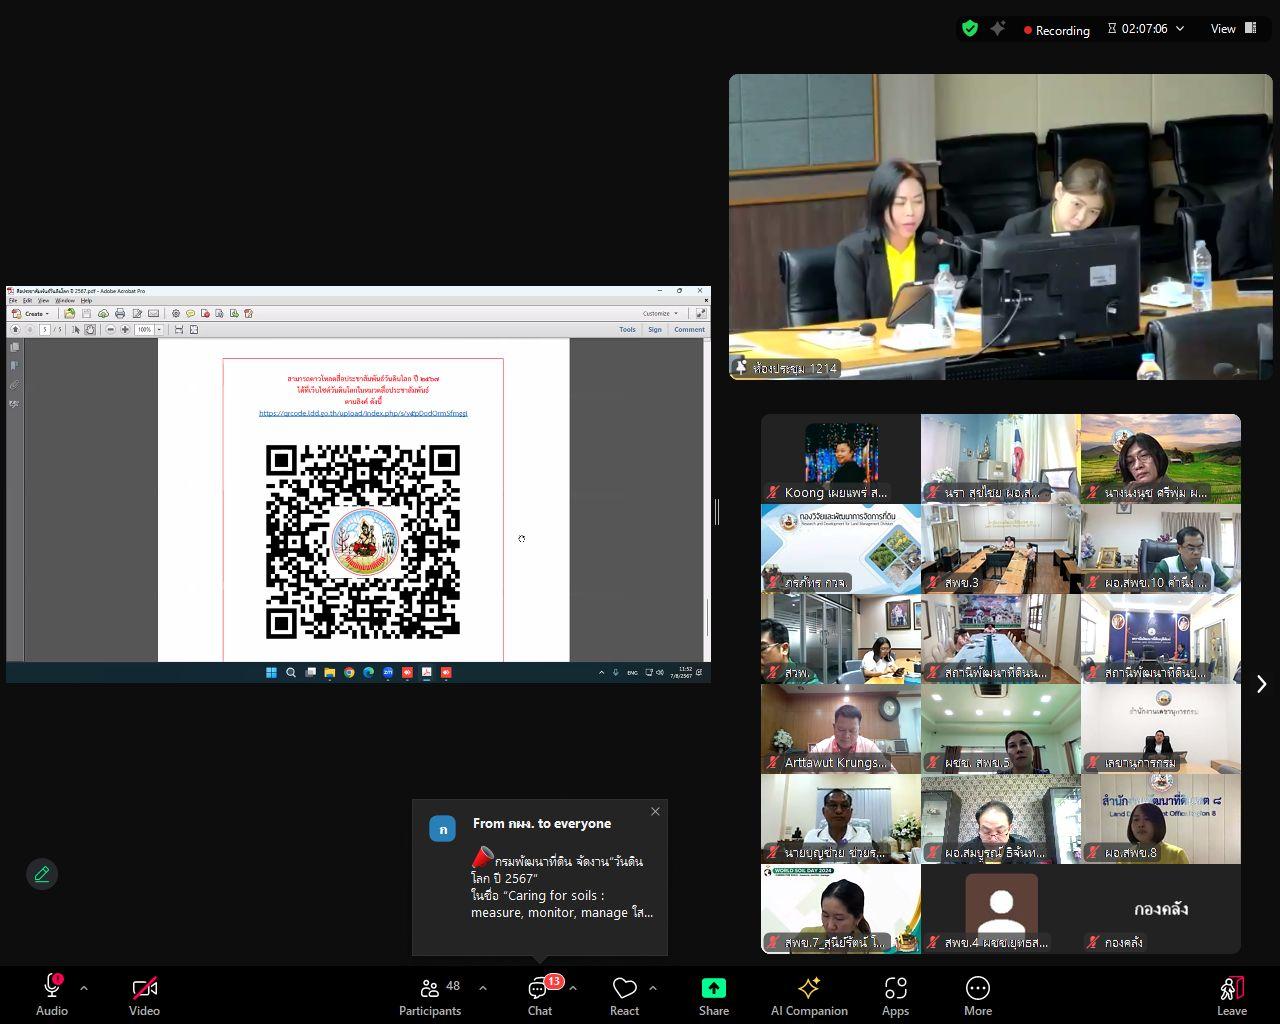Click the QR code image in PDF
This screenshot has width=1280, height=1024.
tap(363, 542)
